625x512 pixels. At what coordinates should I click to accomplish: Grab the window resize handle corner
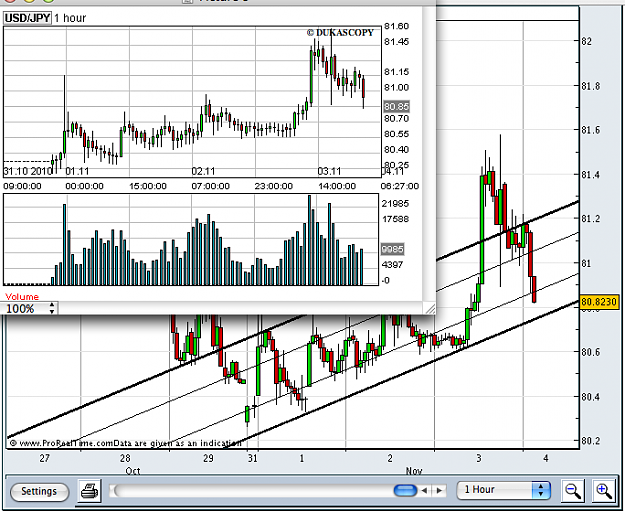[430, 309]
